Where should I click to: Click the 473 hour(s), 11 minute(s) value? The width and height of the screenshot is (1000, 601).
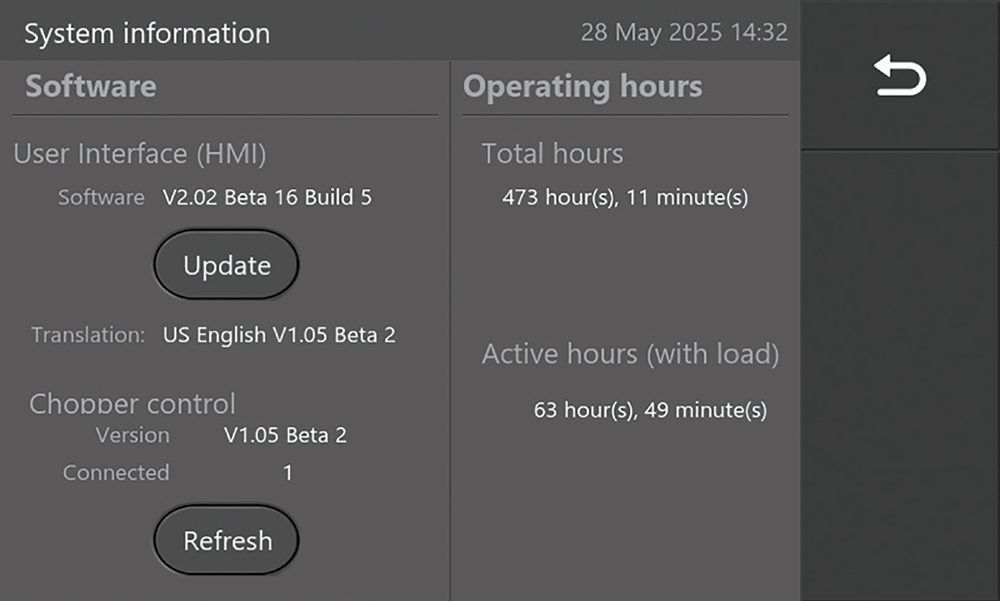pyautogui.click(x=625, y=198)
